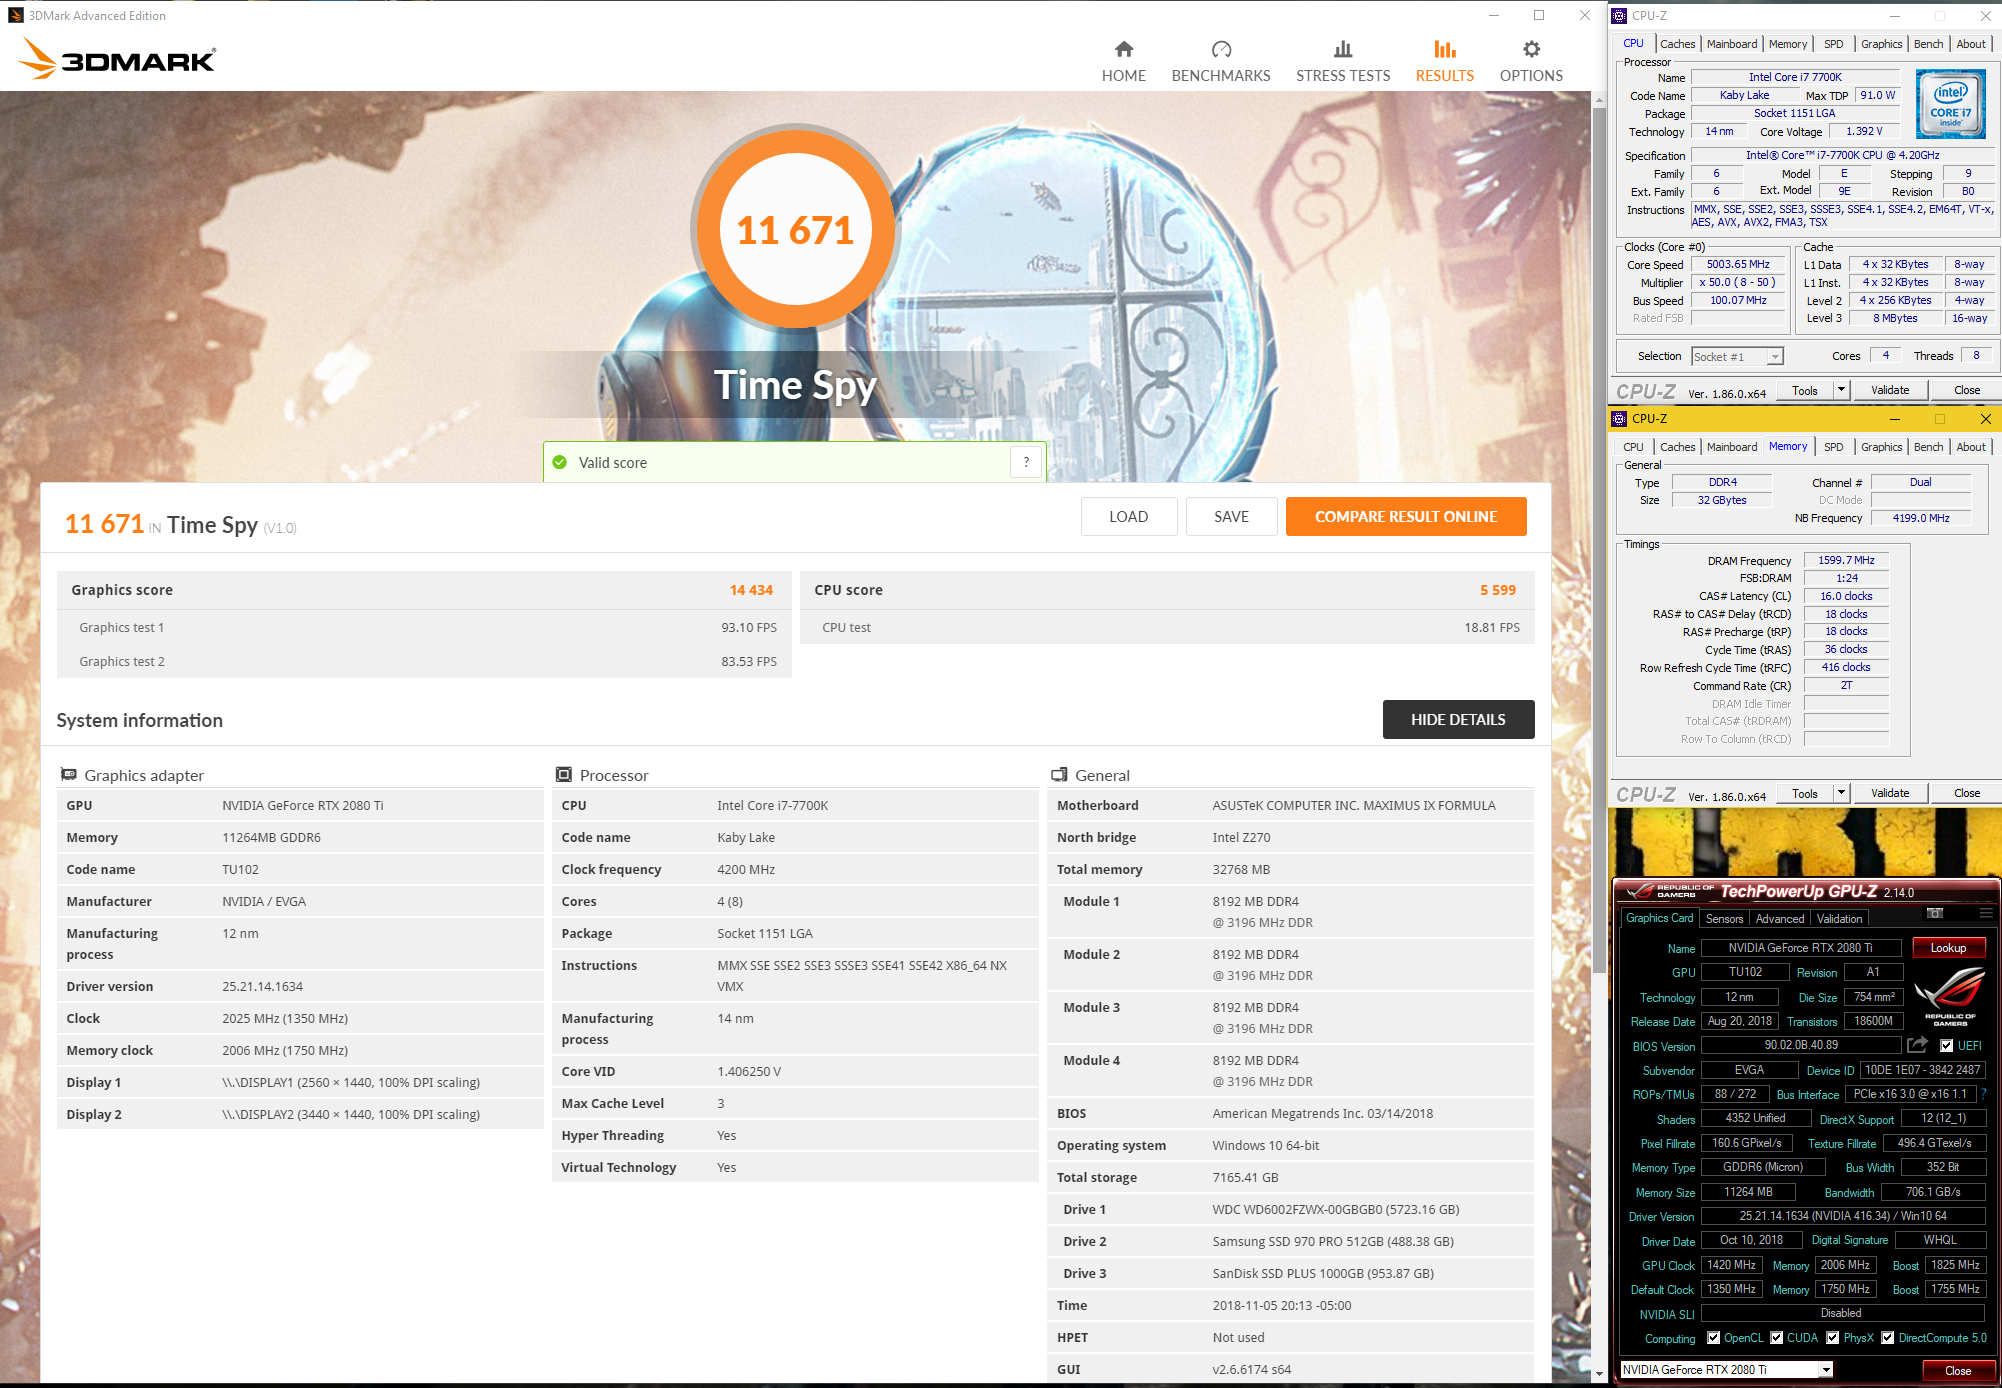Toggle the OpenCL checkbox
Viewport: 2002px width, 1388px height.
(x=1713, y=1338)
